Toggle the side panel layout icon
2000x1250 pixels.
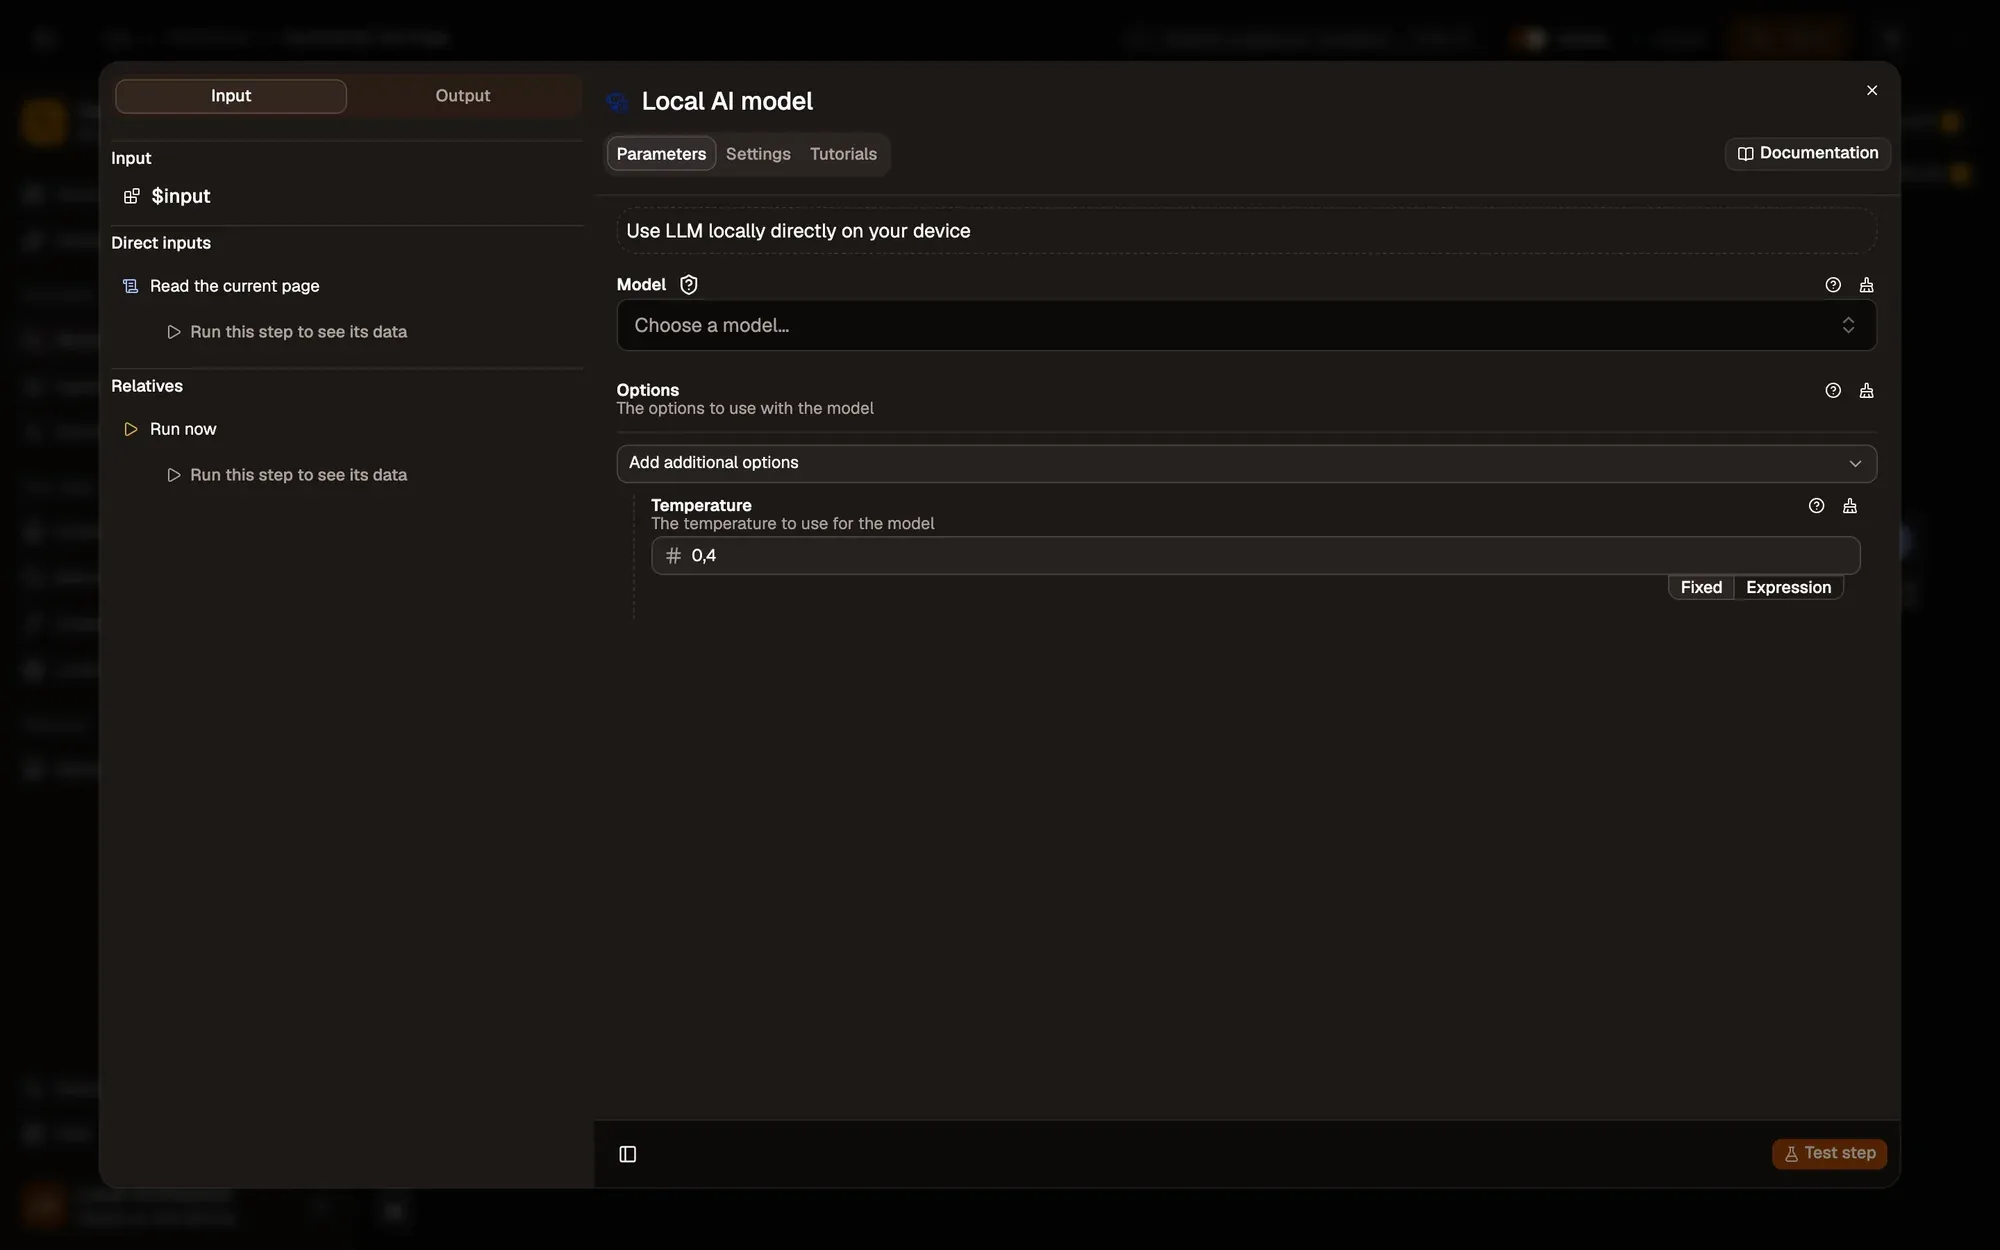628,1154
